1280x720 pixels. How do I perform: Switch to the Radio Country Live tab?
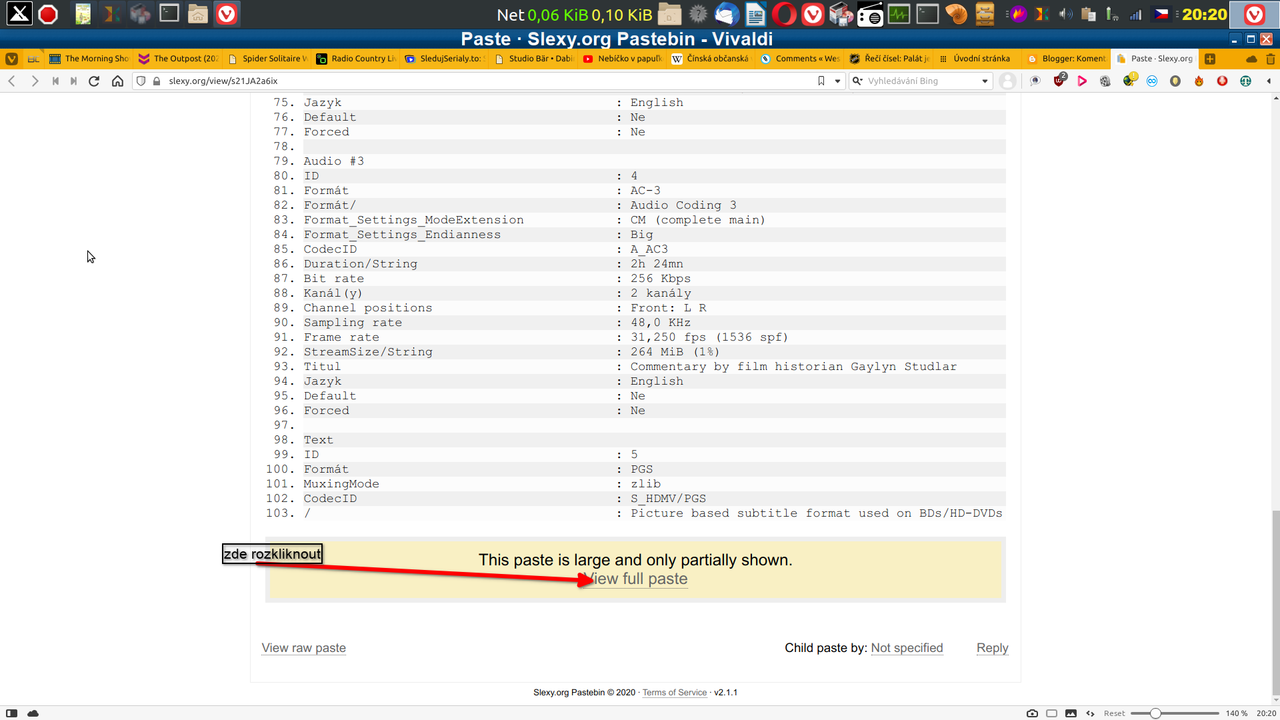click(x=356, y=58)
